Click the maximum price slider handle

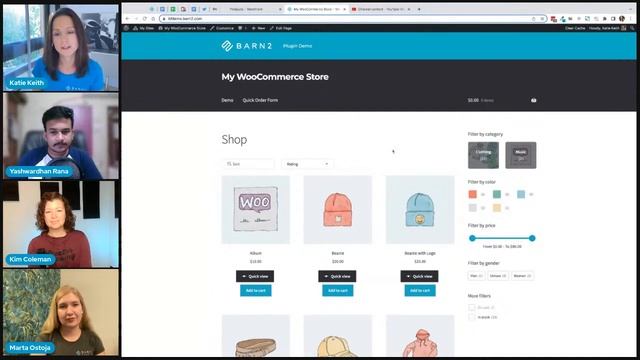pyautogui.click(x=532, y=238)
